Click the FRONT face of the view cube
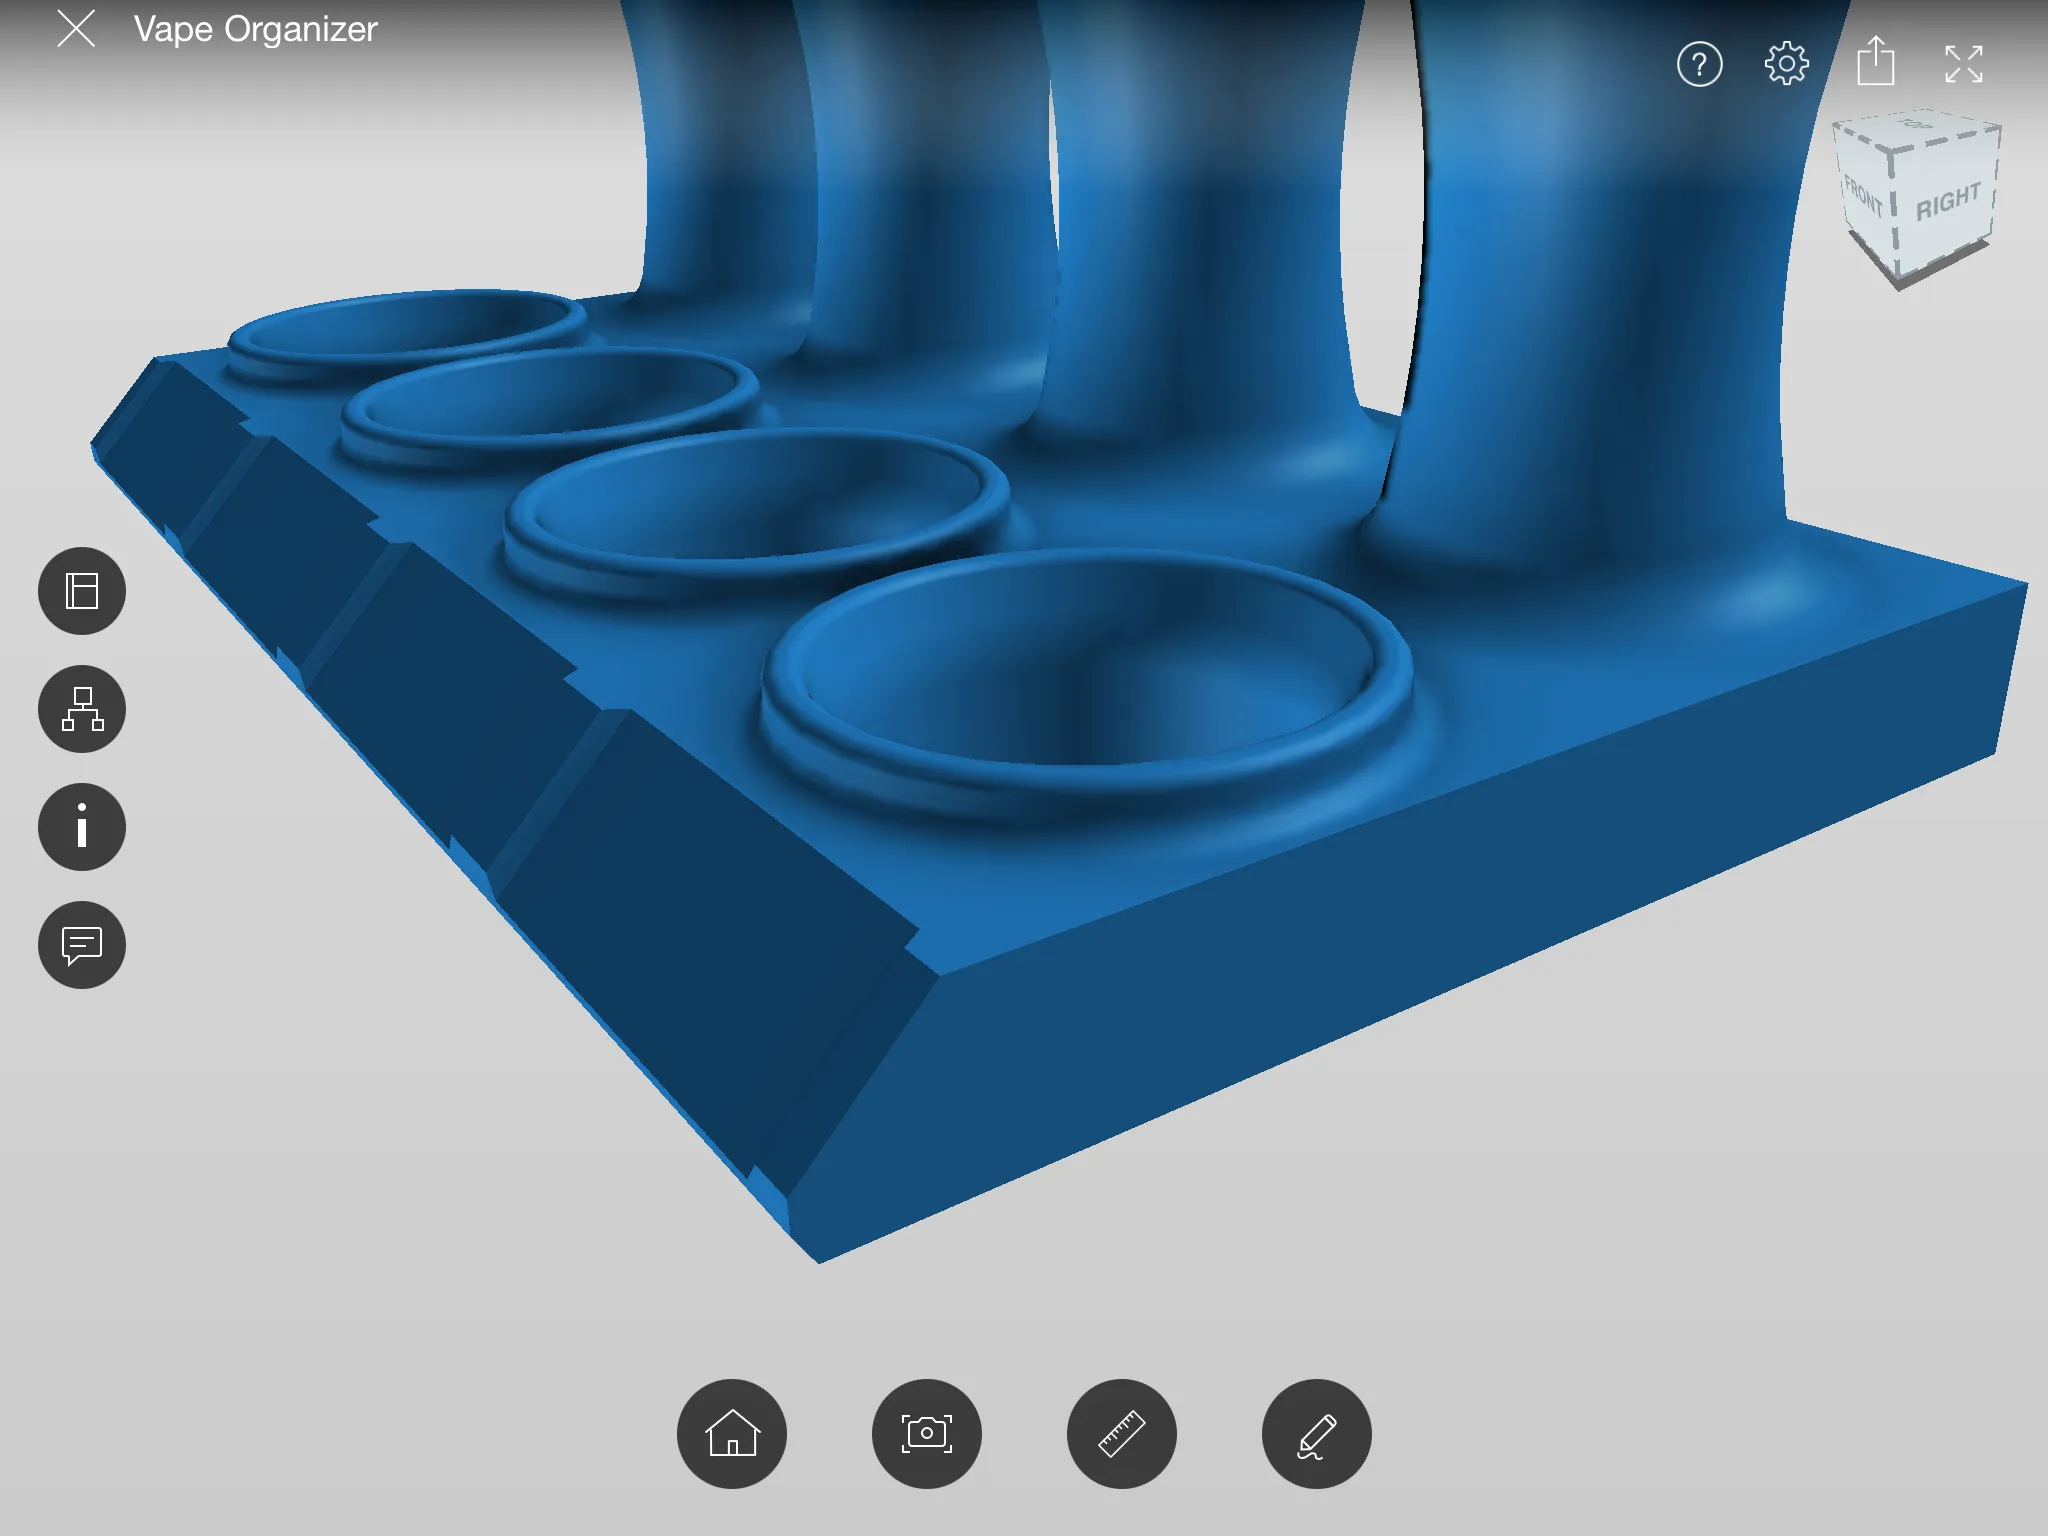The height and width of the screenshot is (1536, 2048). [x=1863, y=198]
